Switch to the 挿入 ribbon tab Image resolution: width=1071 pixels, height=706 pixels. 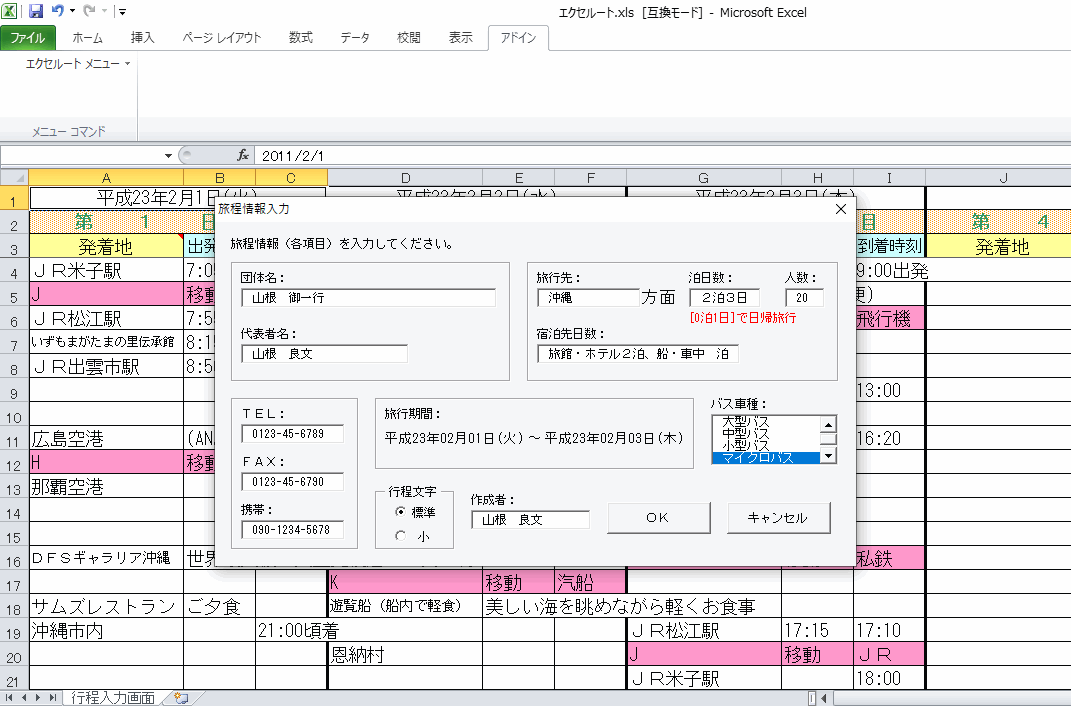click(x=142, y=38)
